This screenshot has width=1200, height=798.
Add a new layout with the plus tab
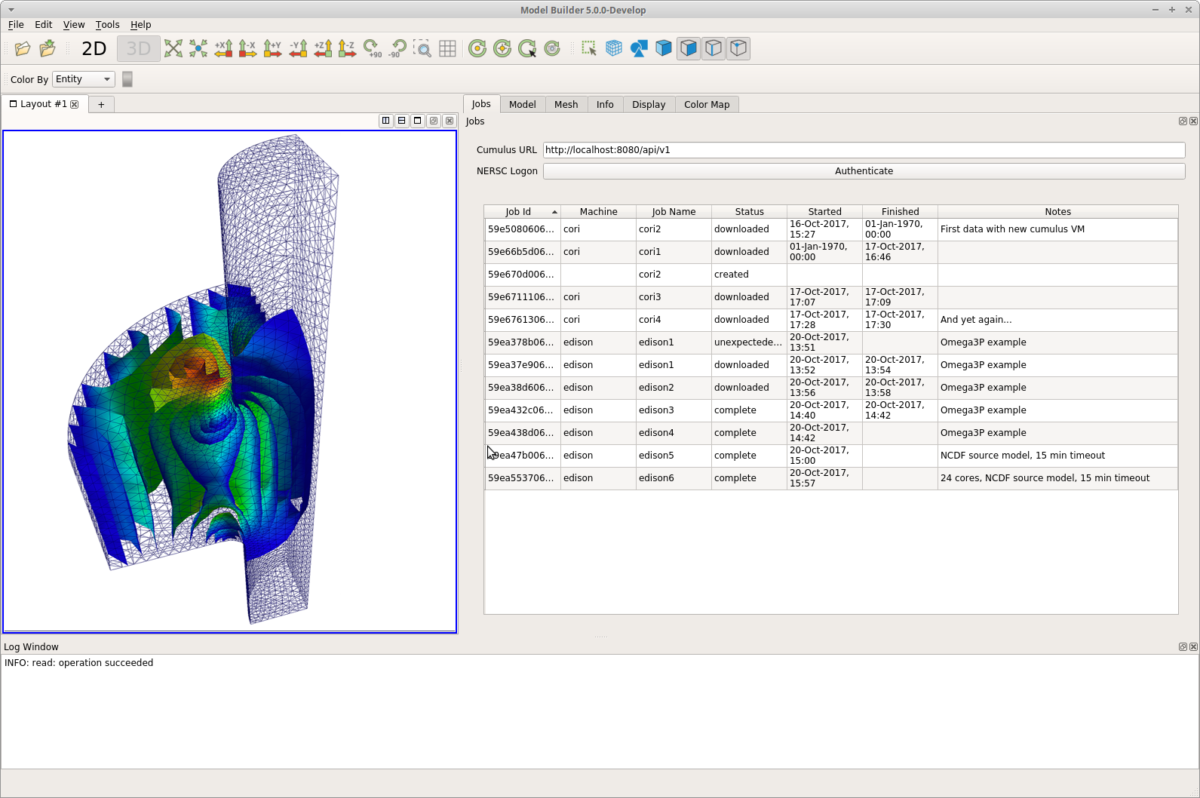[x=100, y=104]
